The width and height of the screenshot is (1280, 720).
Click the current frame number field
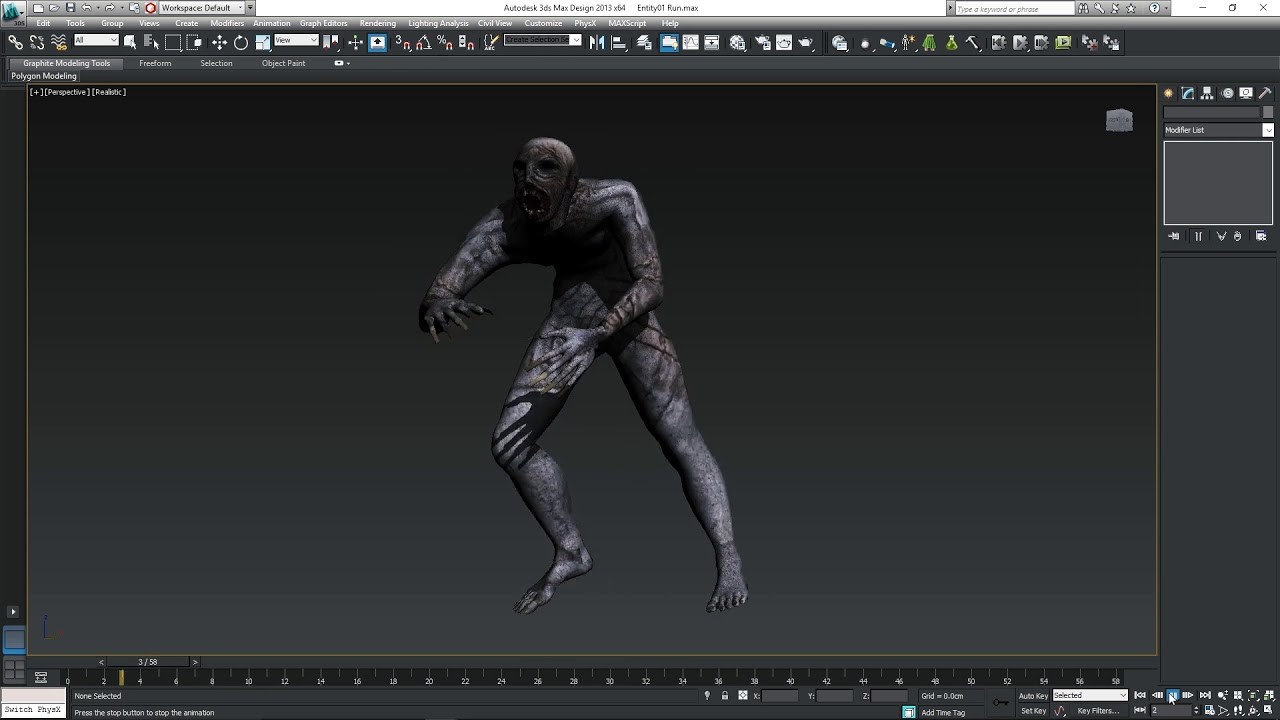coord(1170,710)
